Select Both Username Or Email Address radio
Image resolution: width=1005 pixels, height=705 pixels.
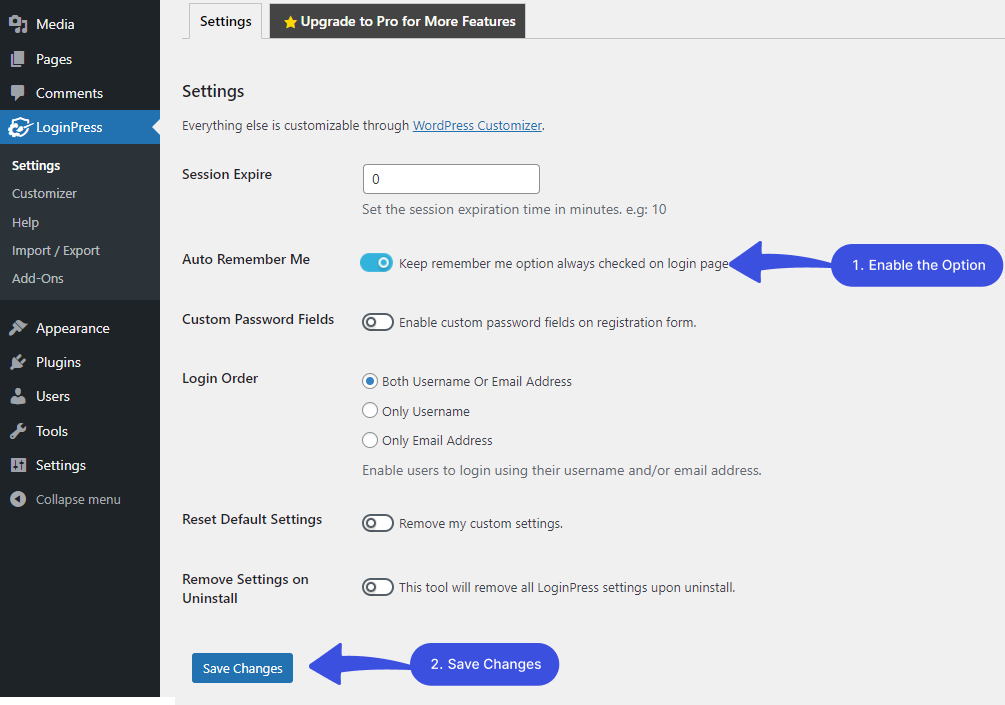coord(370,381)
